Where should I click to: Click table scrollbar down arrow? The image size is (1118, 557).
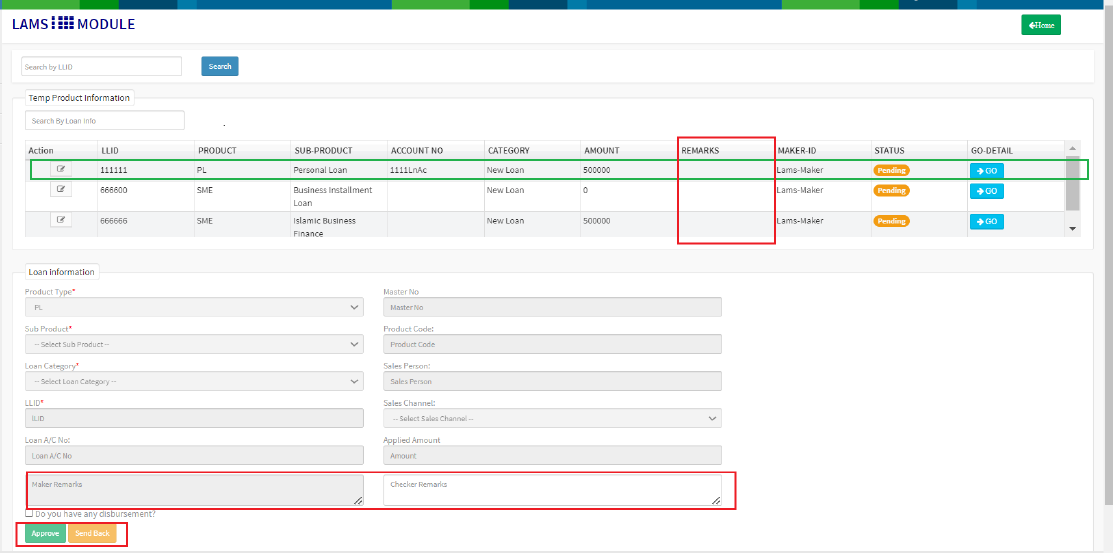click(x=1073, y=229)
